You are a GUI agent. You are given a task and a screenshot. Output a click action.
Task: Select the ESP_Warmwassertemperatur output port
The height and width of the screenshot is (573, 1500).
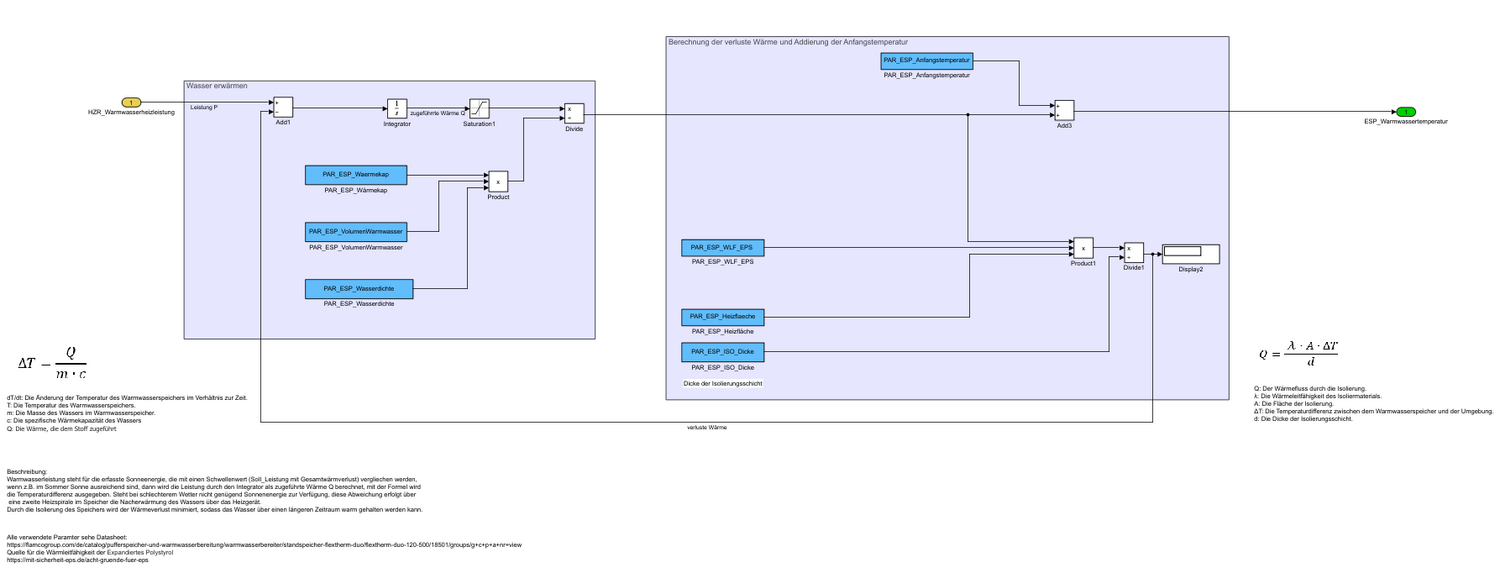pos(1405,111)
